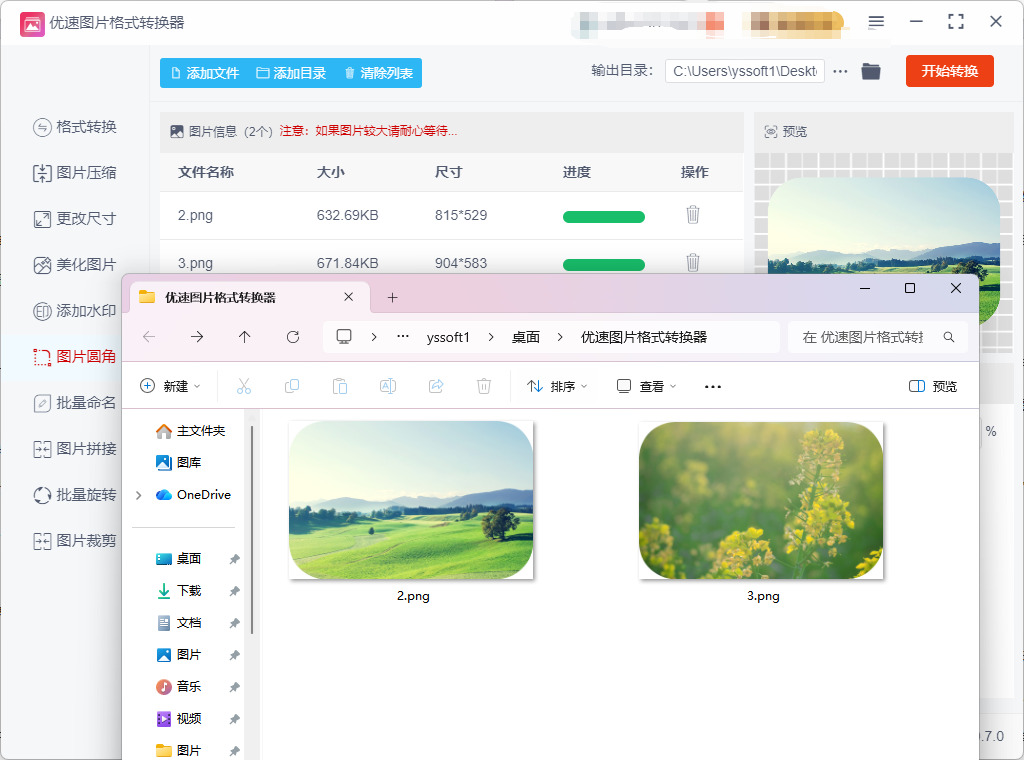The width and height of the screenshot is (1024, 760).
Task: Open 下载 in Explorer quick access
Action: click(179, 591)
